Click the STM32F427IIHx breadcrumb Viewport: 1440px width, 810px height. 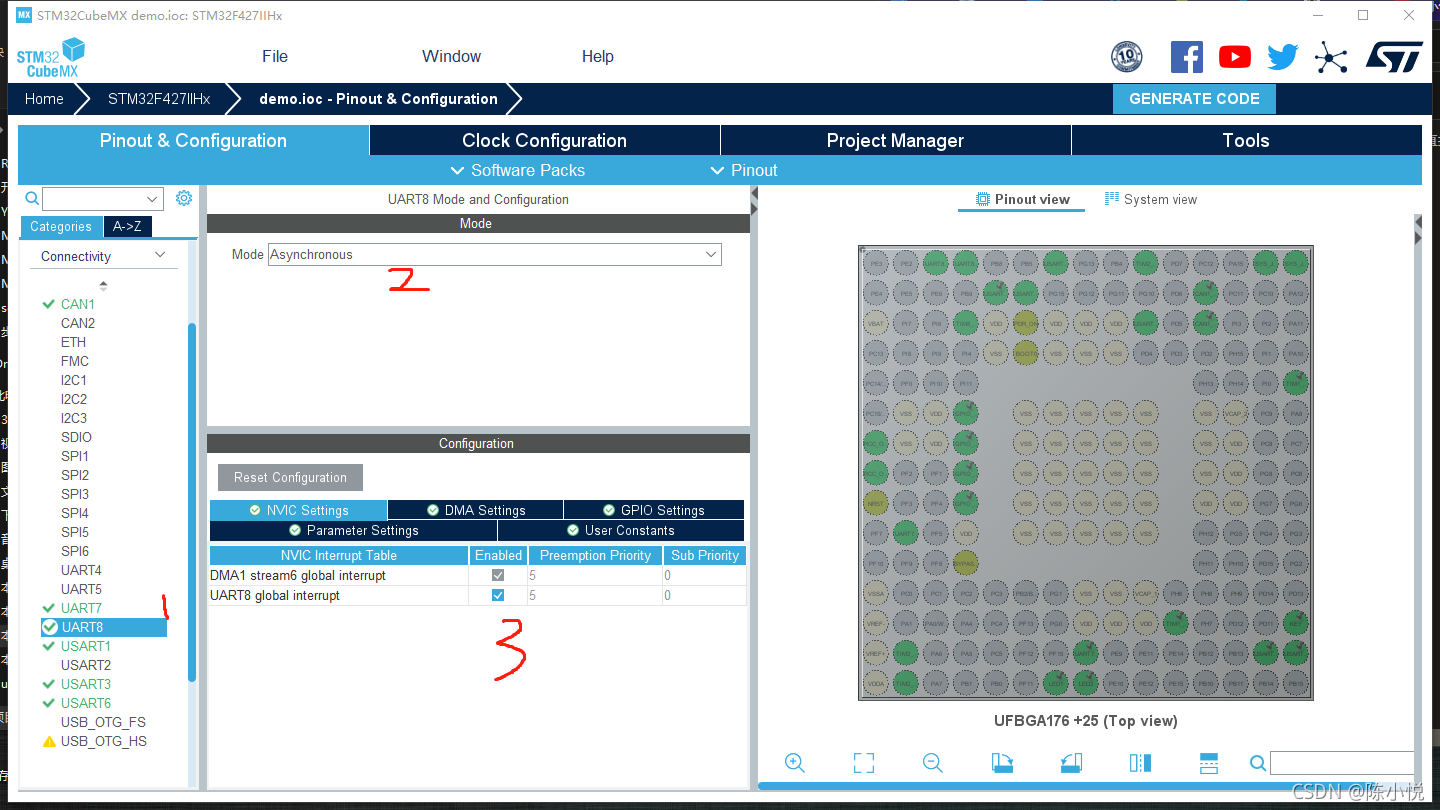click(159, 99)
